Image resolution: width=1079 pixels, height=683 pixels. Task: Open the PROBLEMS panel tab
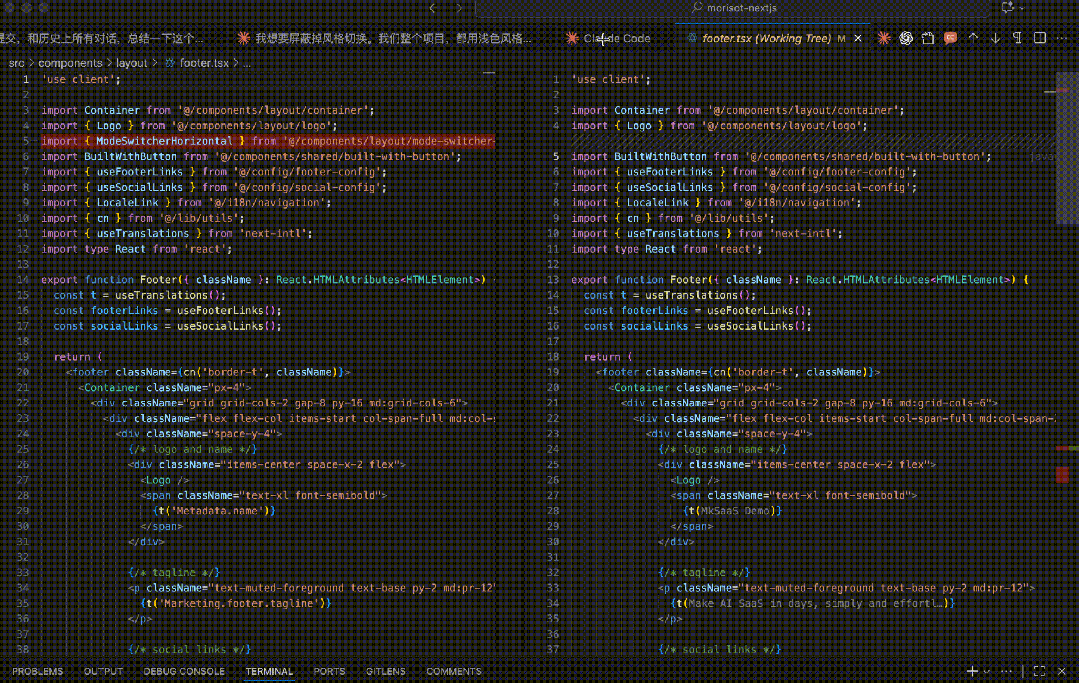click(x=37, y=671)
